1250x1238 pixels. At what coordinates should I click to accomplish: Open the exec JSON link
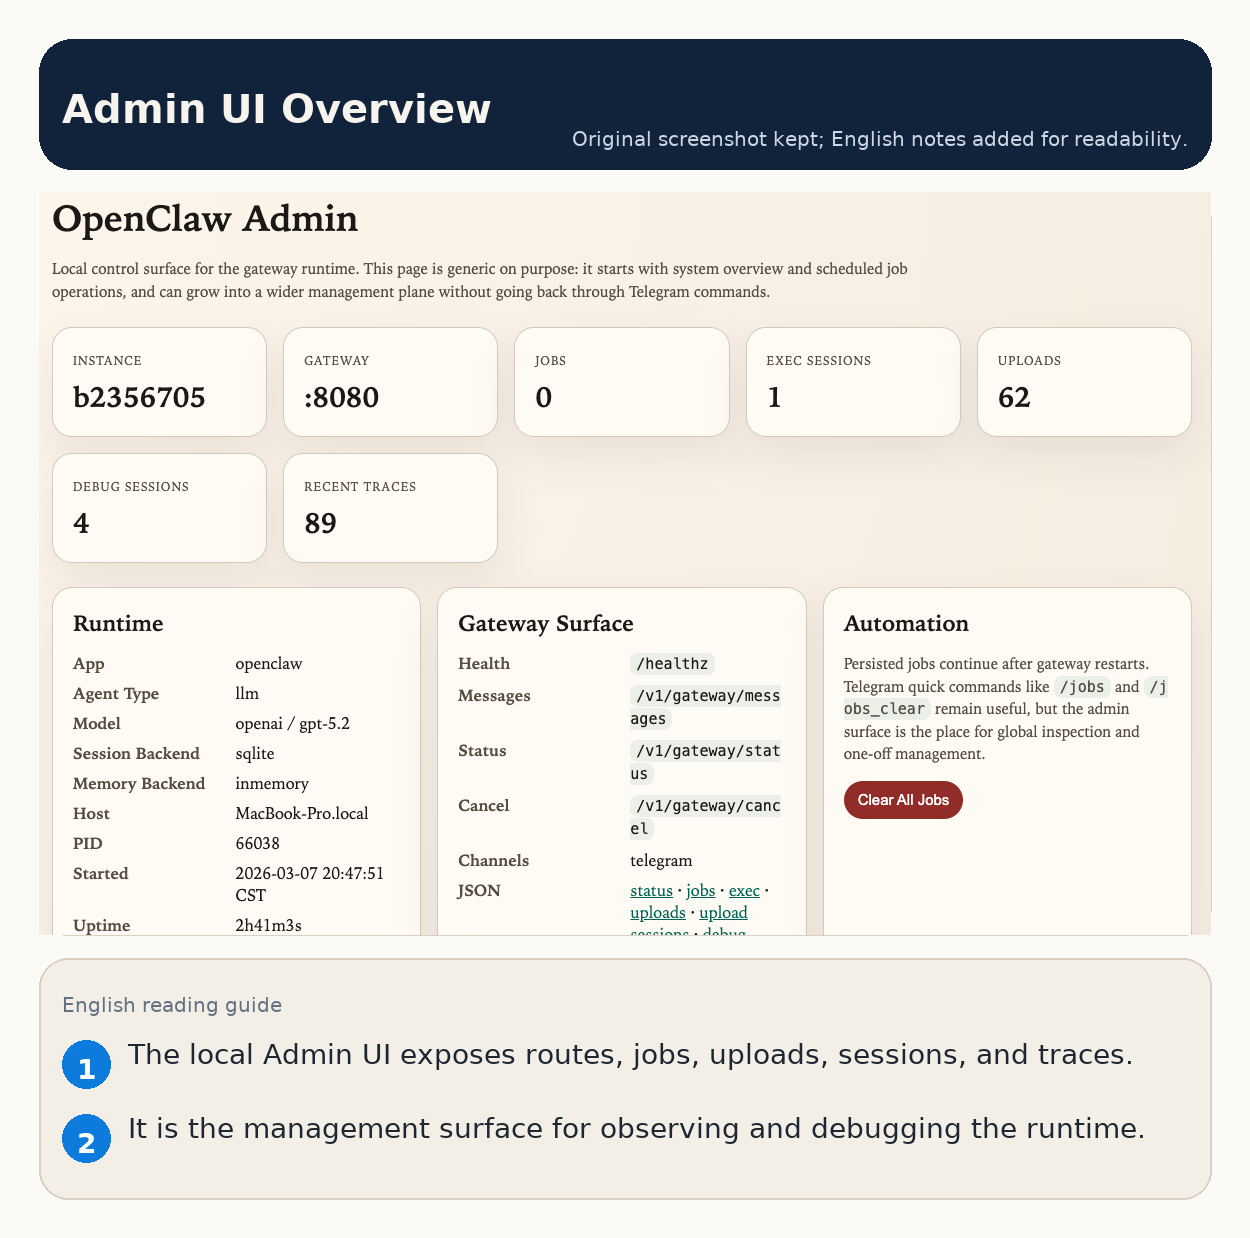[x=744, y=890]
